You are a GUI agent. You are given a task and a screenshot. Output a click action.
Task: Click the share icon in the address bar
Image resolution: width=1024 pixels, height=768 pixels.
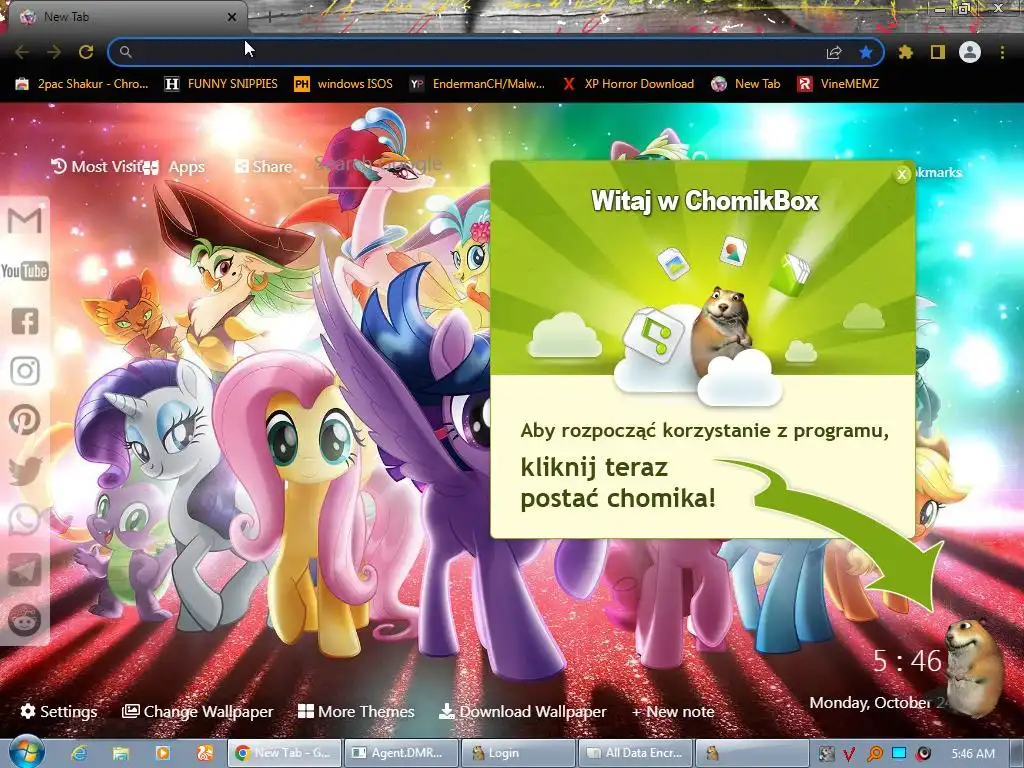click(834, 52)
